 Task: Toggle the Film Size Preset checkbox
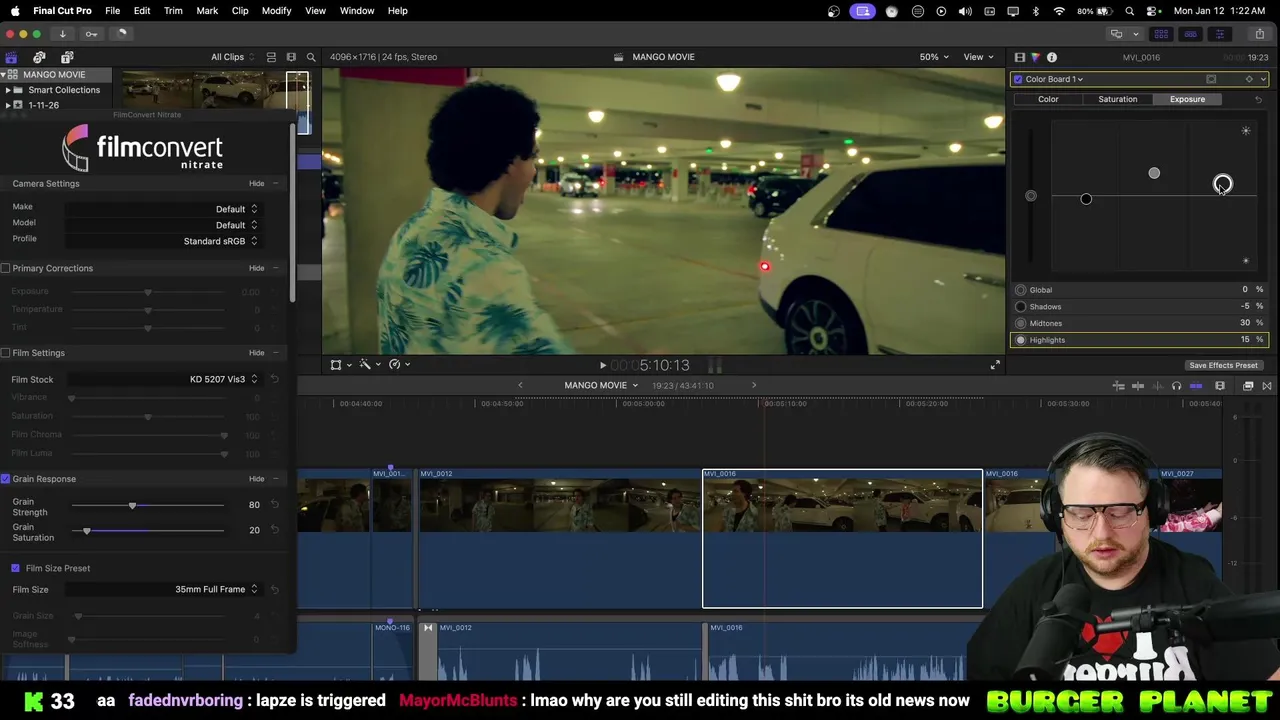point(15,568)
